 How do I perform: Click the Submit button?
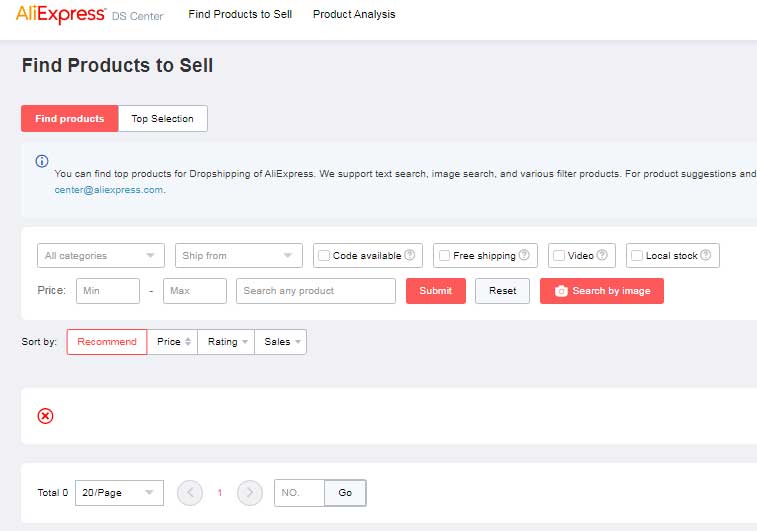click(x=435, y=291)
